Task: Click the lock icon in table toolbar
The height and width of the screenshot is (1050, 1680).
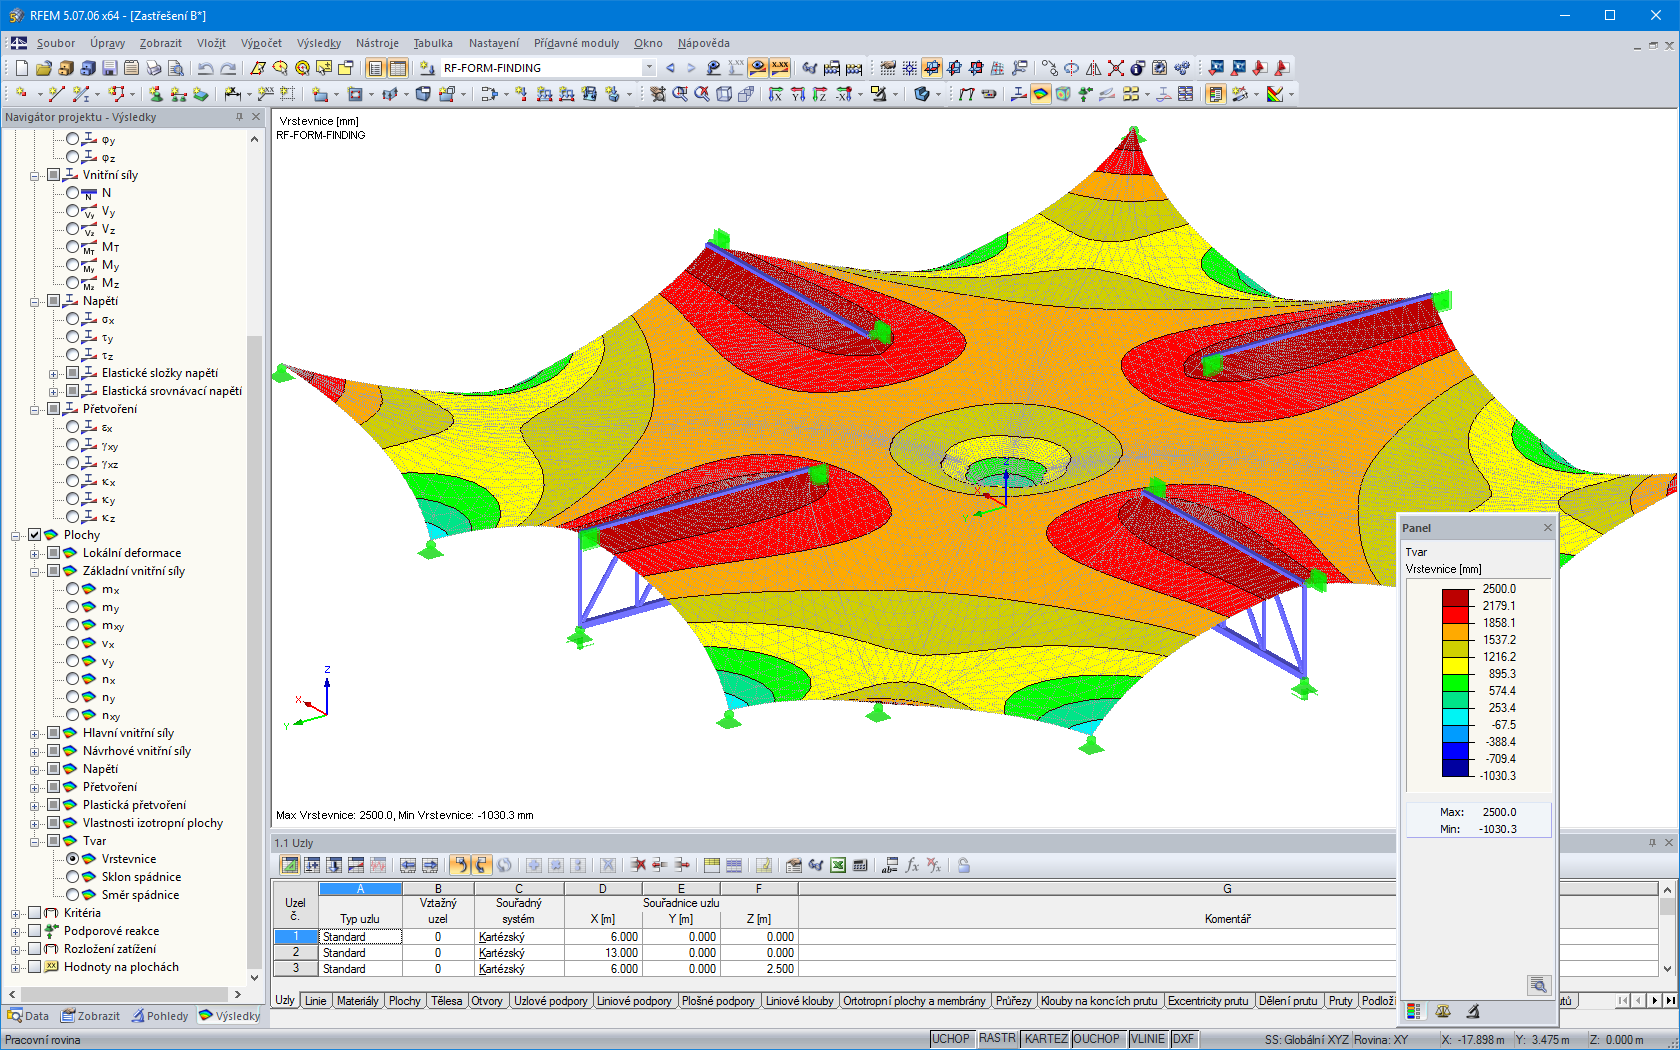Action: 964,865
